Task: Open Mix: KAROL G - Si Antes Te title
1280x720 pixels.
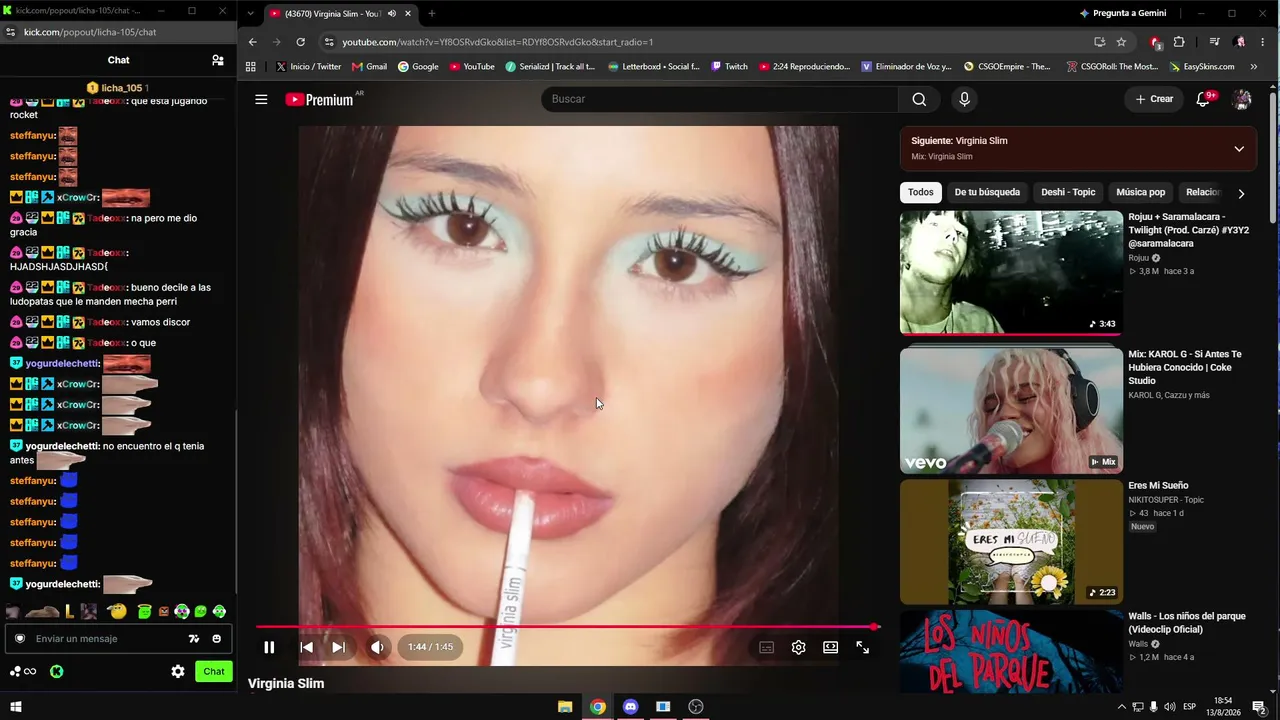Action: [x=1185, y=367]
